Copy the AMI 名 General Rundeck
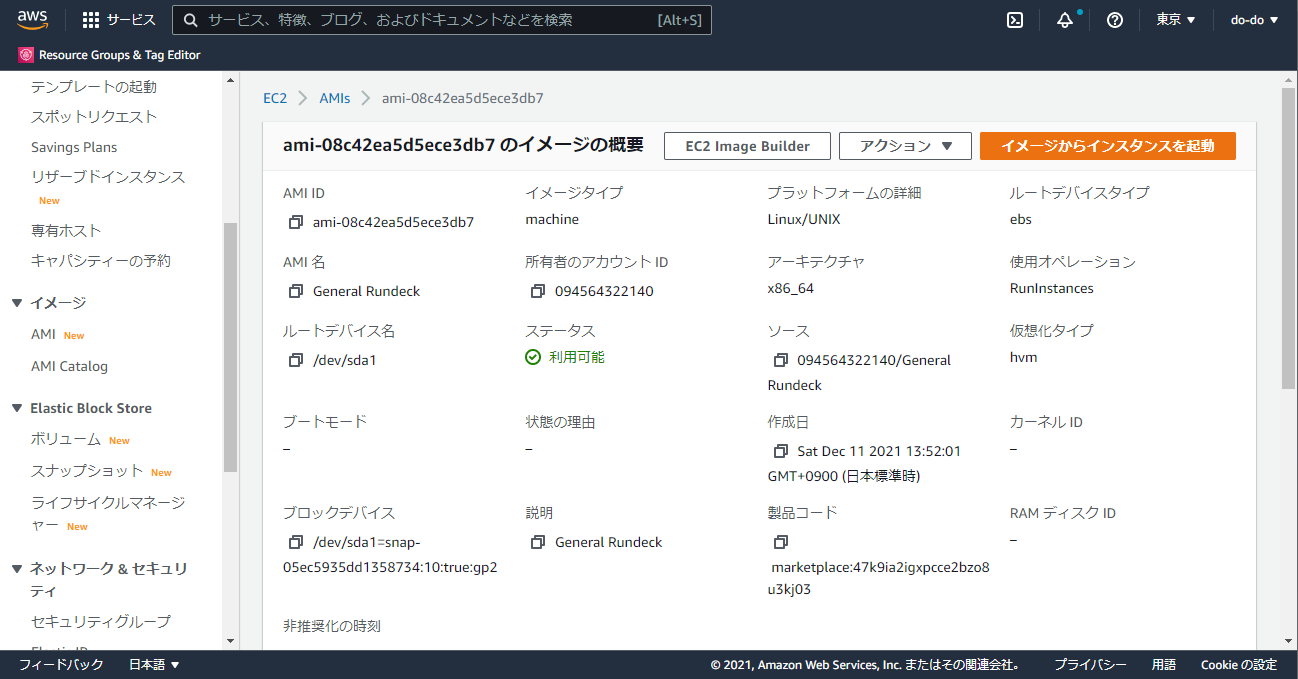The width and height of the screenshot is (1298, 679). 295,291
